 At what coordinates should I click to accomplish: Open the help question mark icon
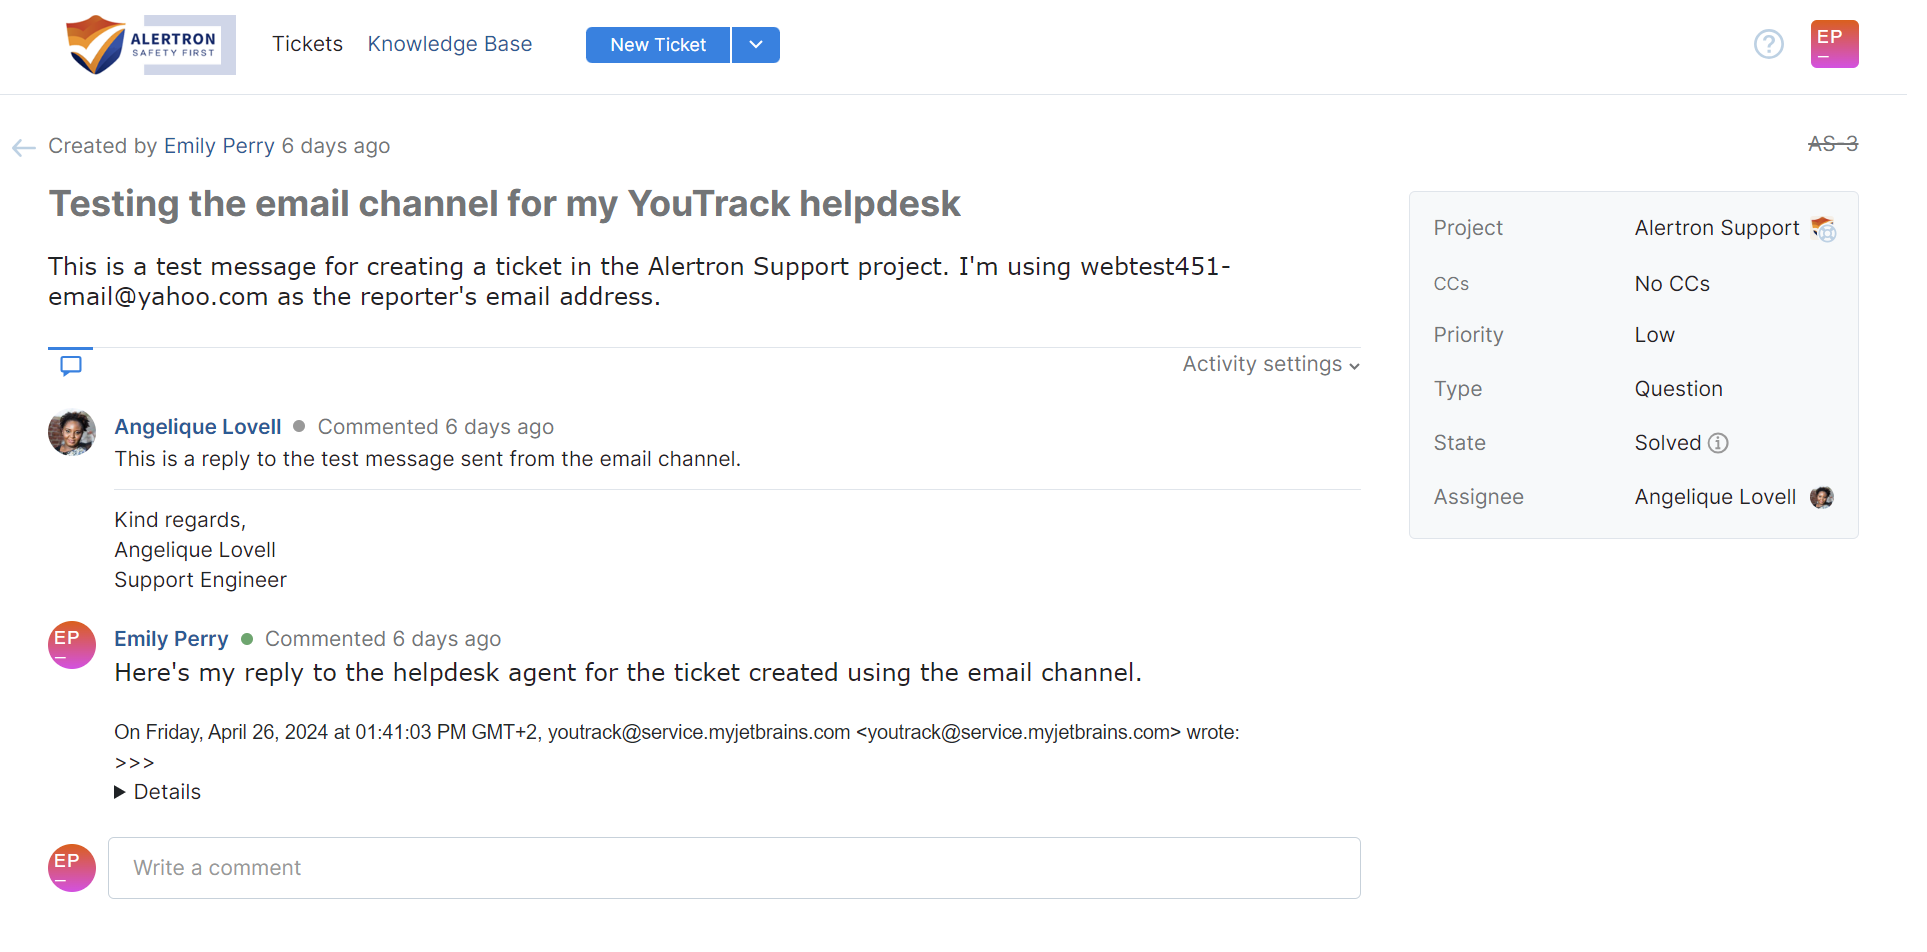tap(1768, 44)
